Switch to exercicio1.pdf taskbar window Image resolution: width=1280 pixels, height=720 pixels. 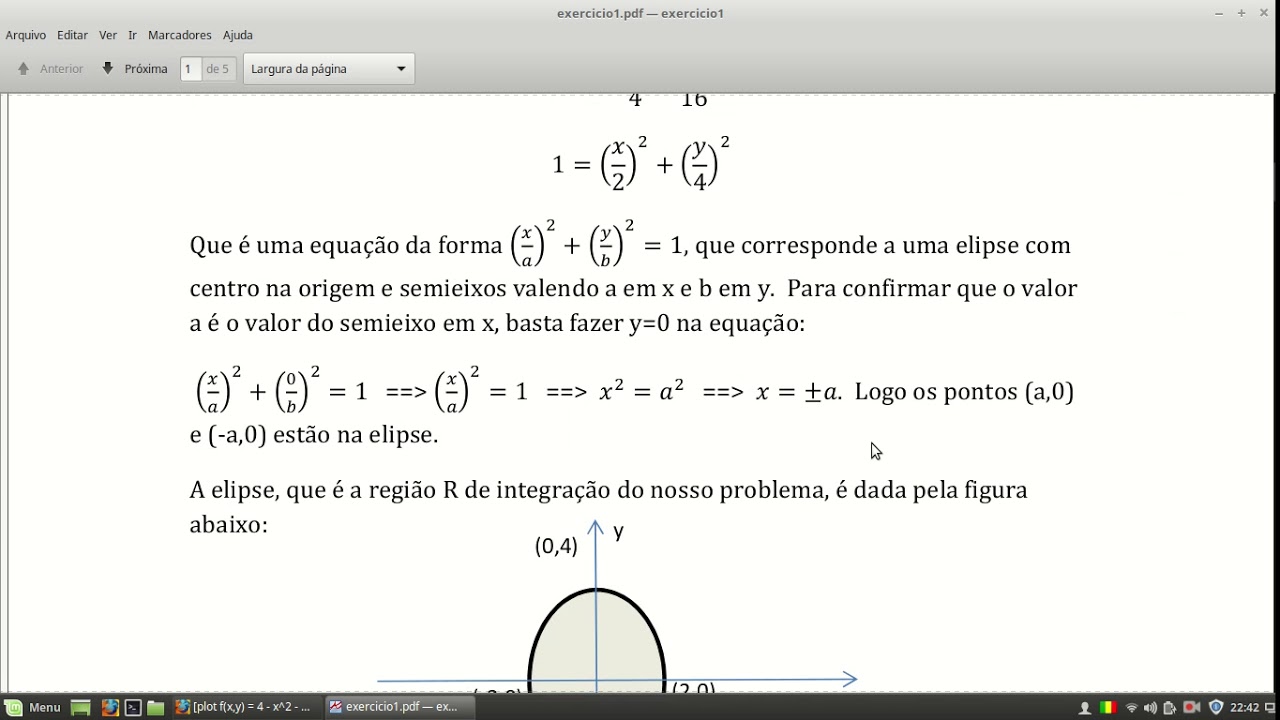click(399, 707)
